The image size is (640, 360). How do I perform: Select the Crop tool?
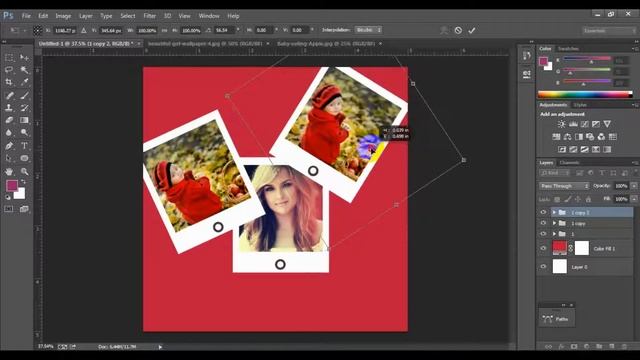[9, 82]
